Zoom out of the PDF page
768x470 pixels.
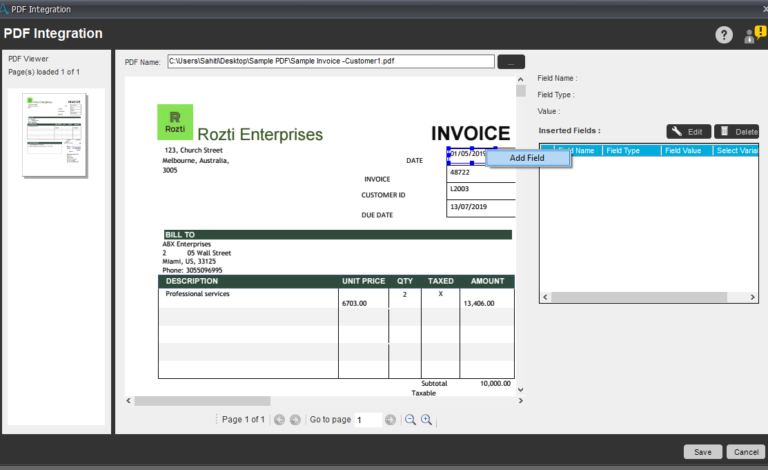click(410, 420)
